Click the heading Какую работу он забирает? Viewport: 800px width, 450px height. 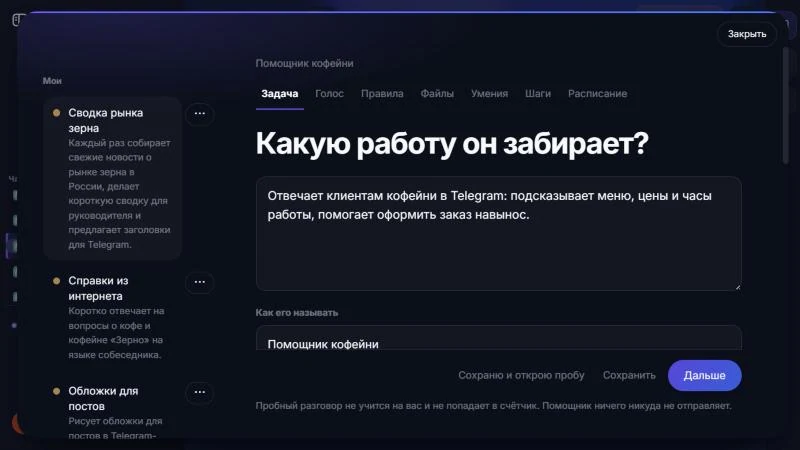(452, 143)
